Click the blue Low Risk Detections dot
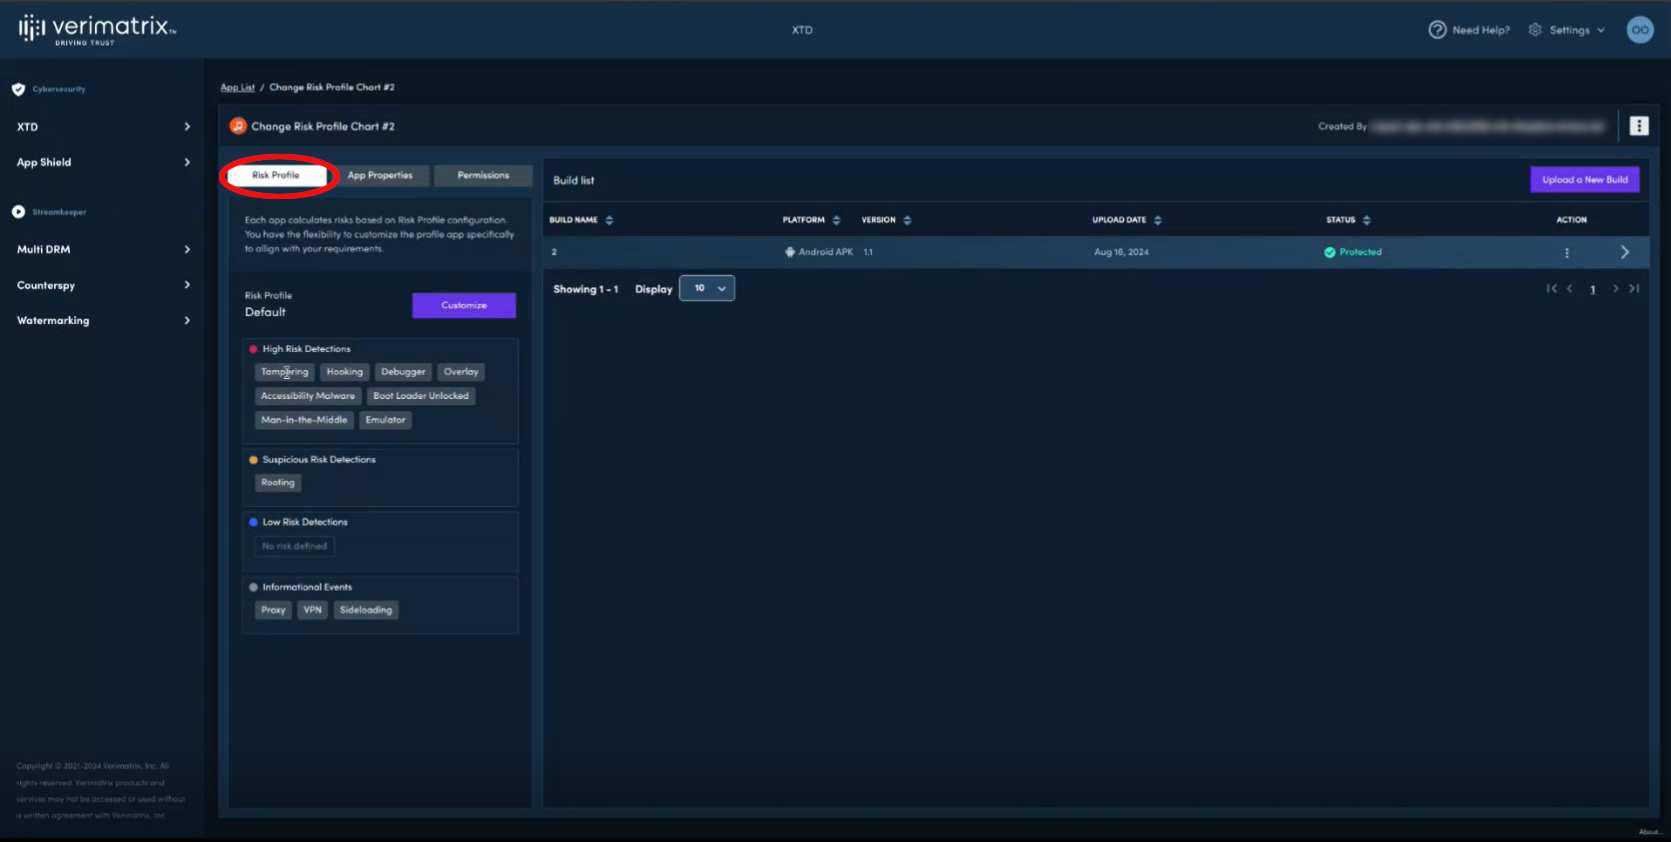 pyautogui.click(x=253, y=522)
